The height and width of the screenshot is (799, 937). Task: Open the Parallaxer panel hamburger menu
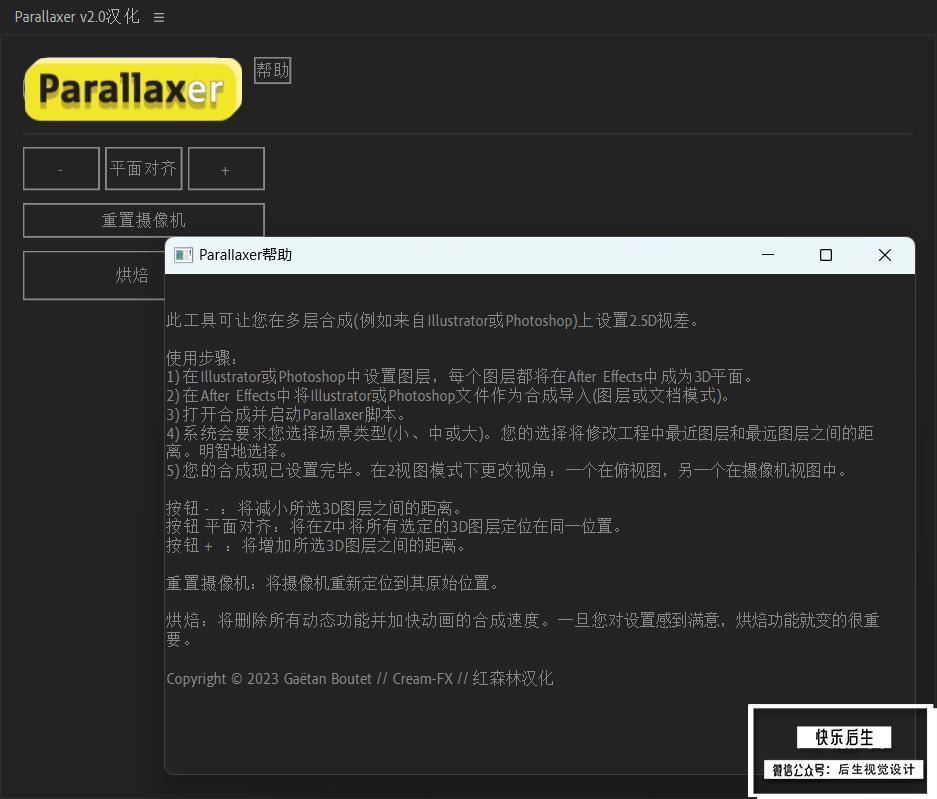pyautogui.click(x=158, y=17)
